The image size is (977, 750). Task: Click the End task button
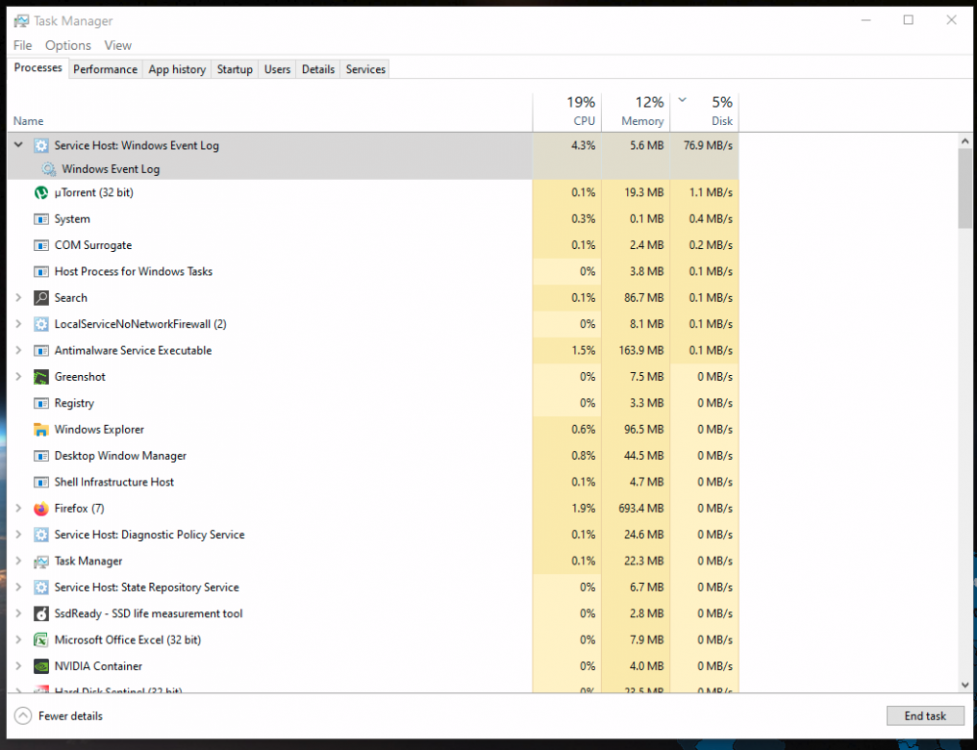[x=925, y=716]
